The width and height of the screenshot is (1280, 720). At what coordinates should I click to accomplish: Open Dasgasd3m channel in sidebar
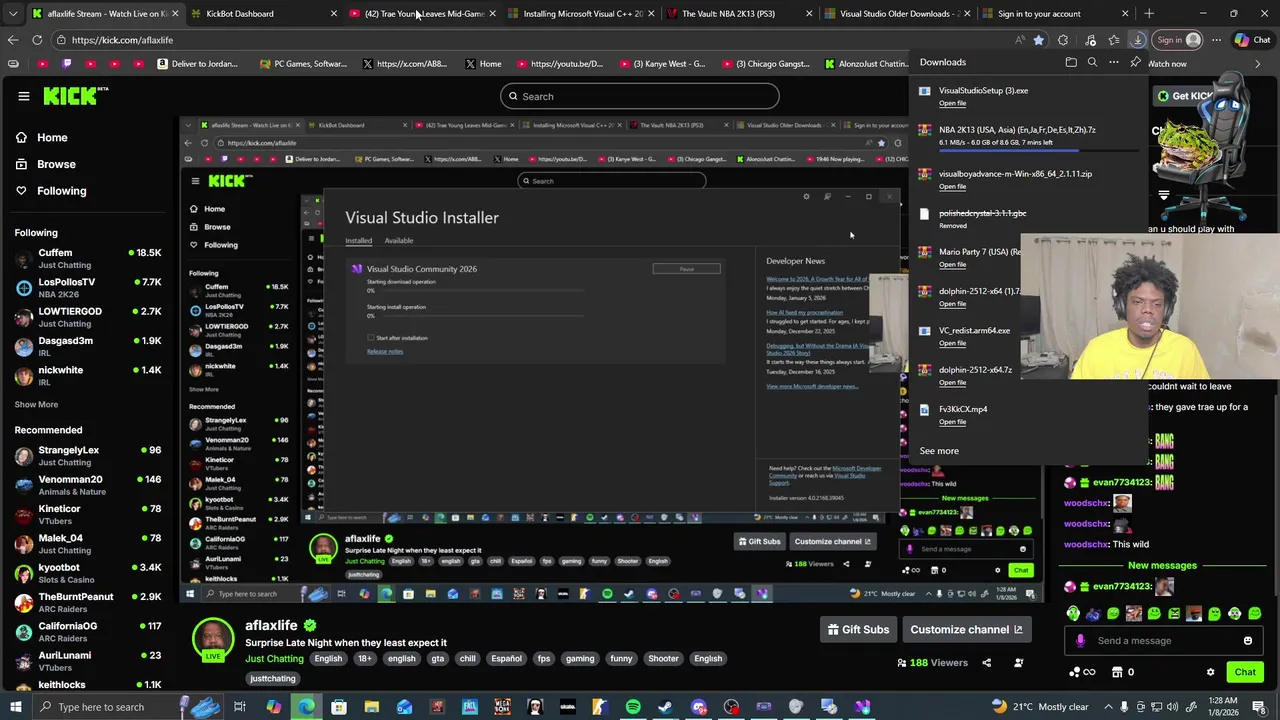point(88,345)
